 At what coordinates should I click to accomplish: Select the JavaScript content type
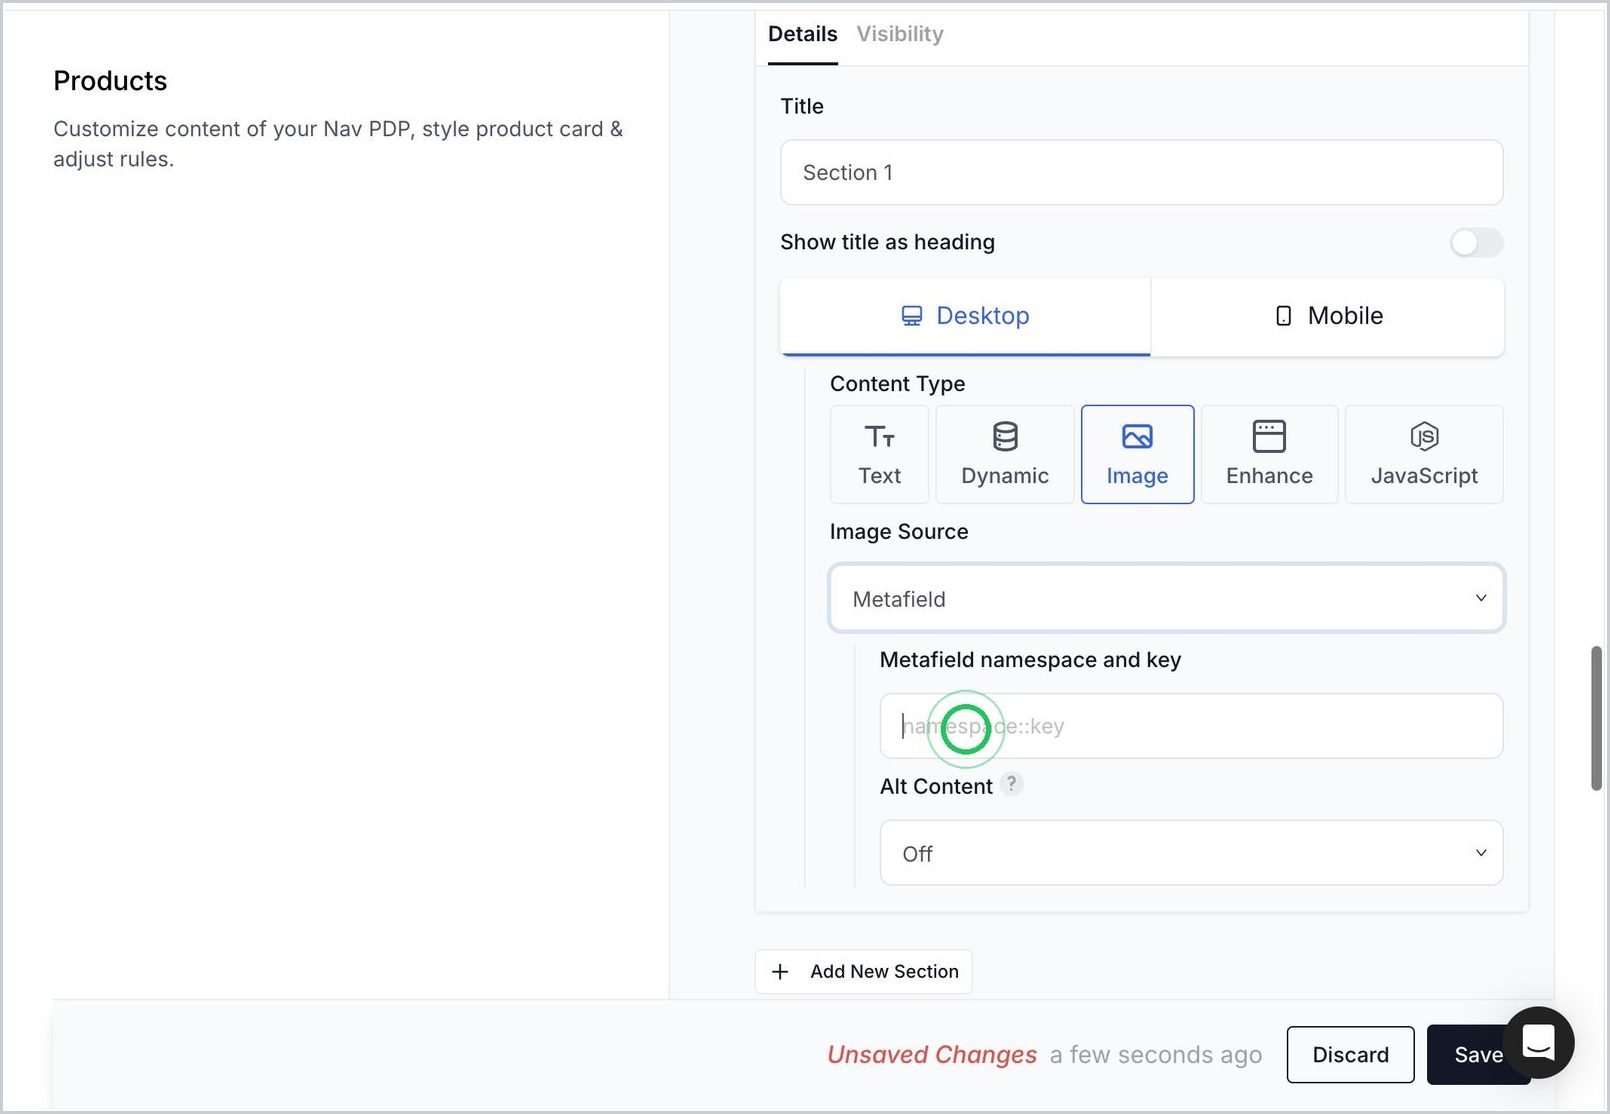(1424, 454)
